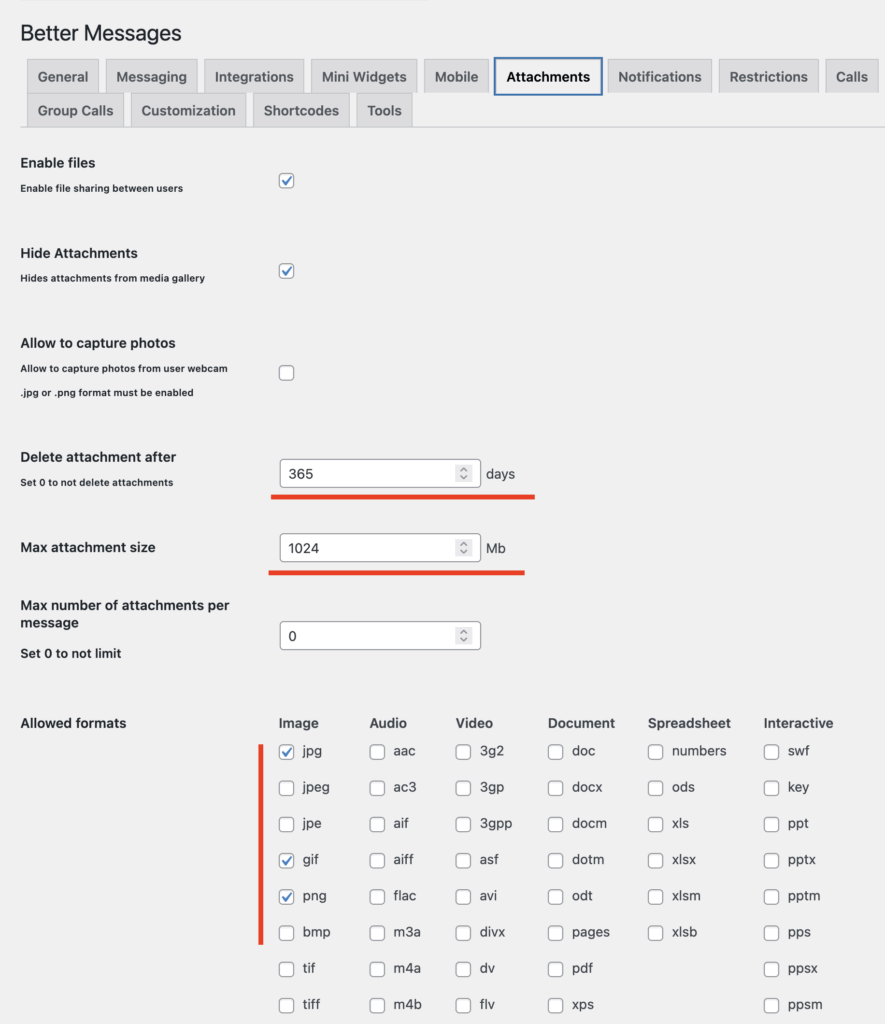Screen dimensions: 885x1024
Task: Uncheck the gif image format
Action: click(x=287, y=860)
